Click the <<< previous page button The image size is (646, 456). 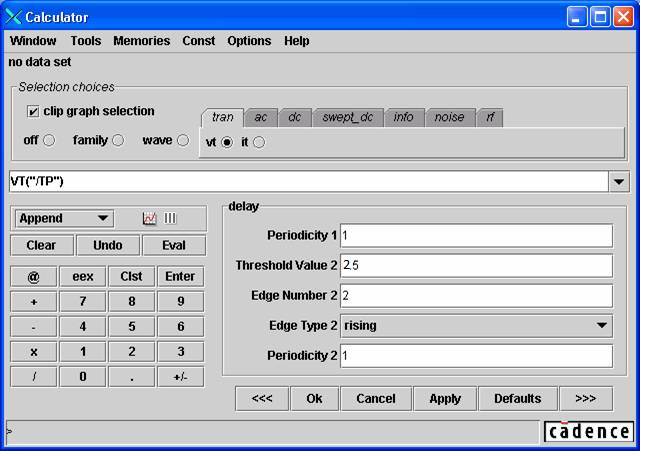click(x=262, y=398)
